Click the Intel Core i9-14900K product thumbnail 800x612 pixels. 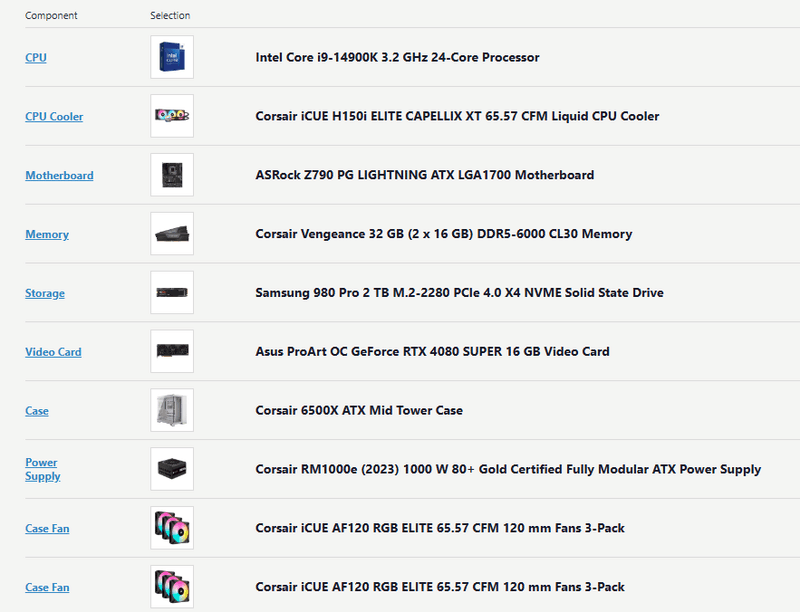[171, 57]
